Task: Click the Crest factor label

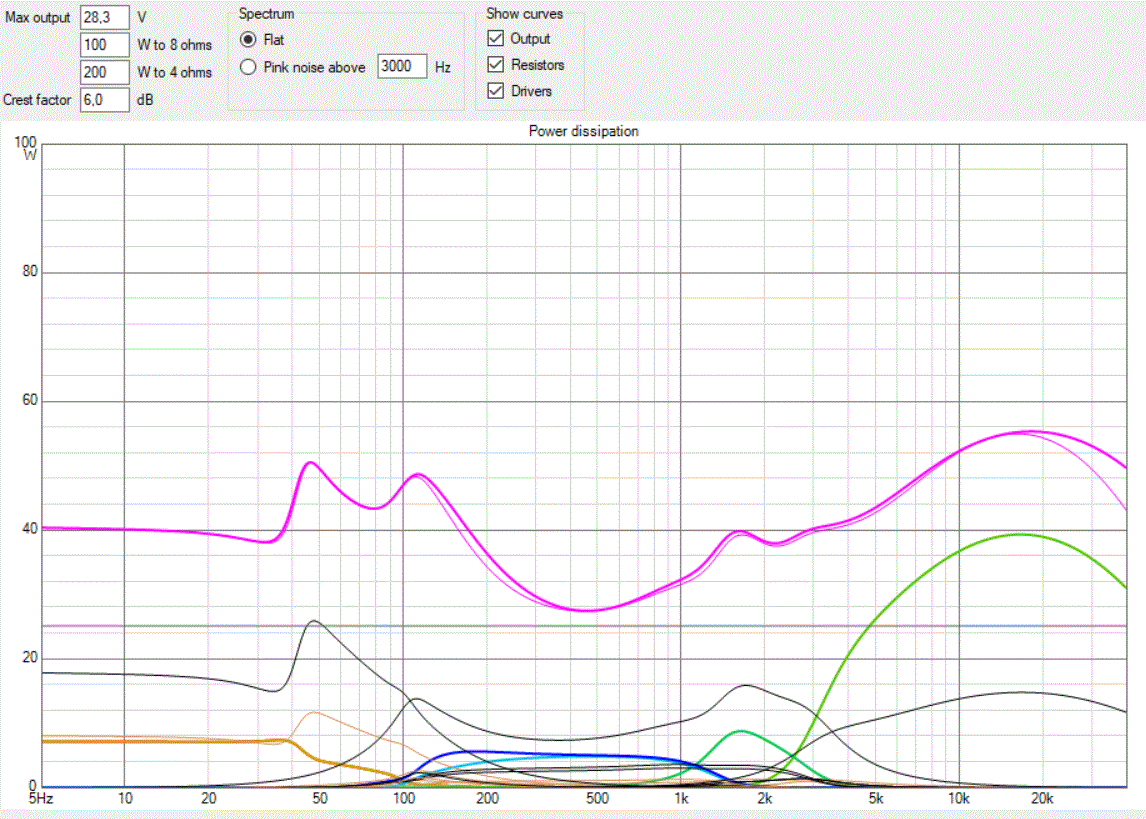Action: 37,100
